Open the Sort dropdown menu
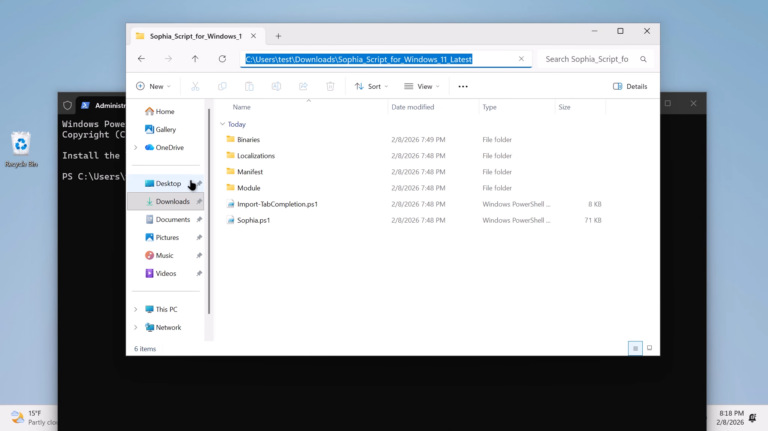The height and width of the screenshot is (431, 768). pyautogui.click(x=371, y=86)
